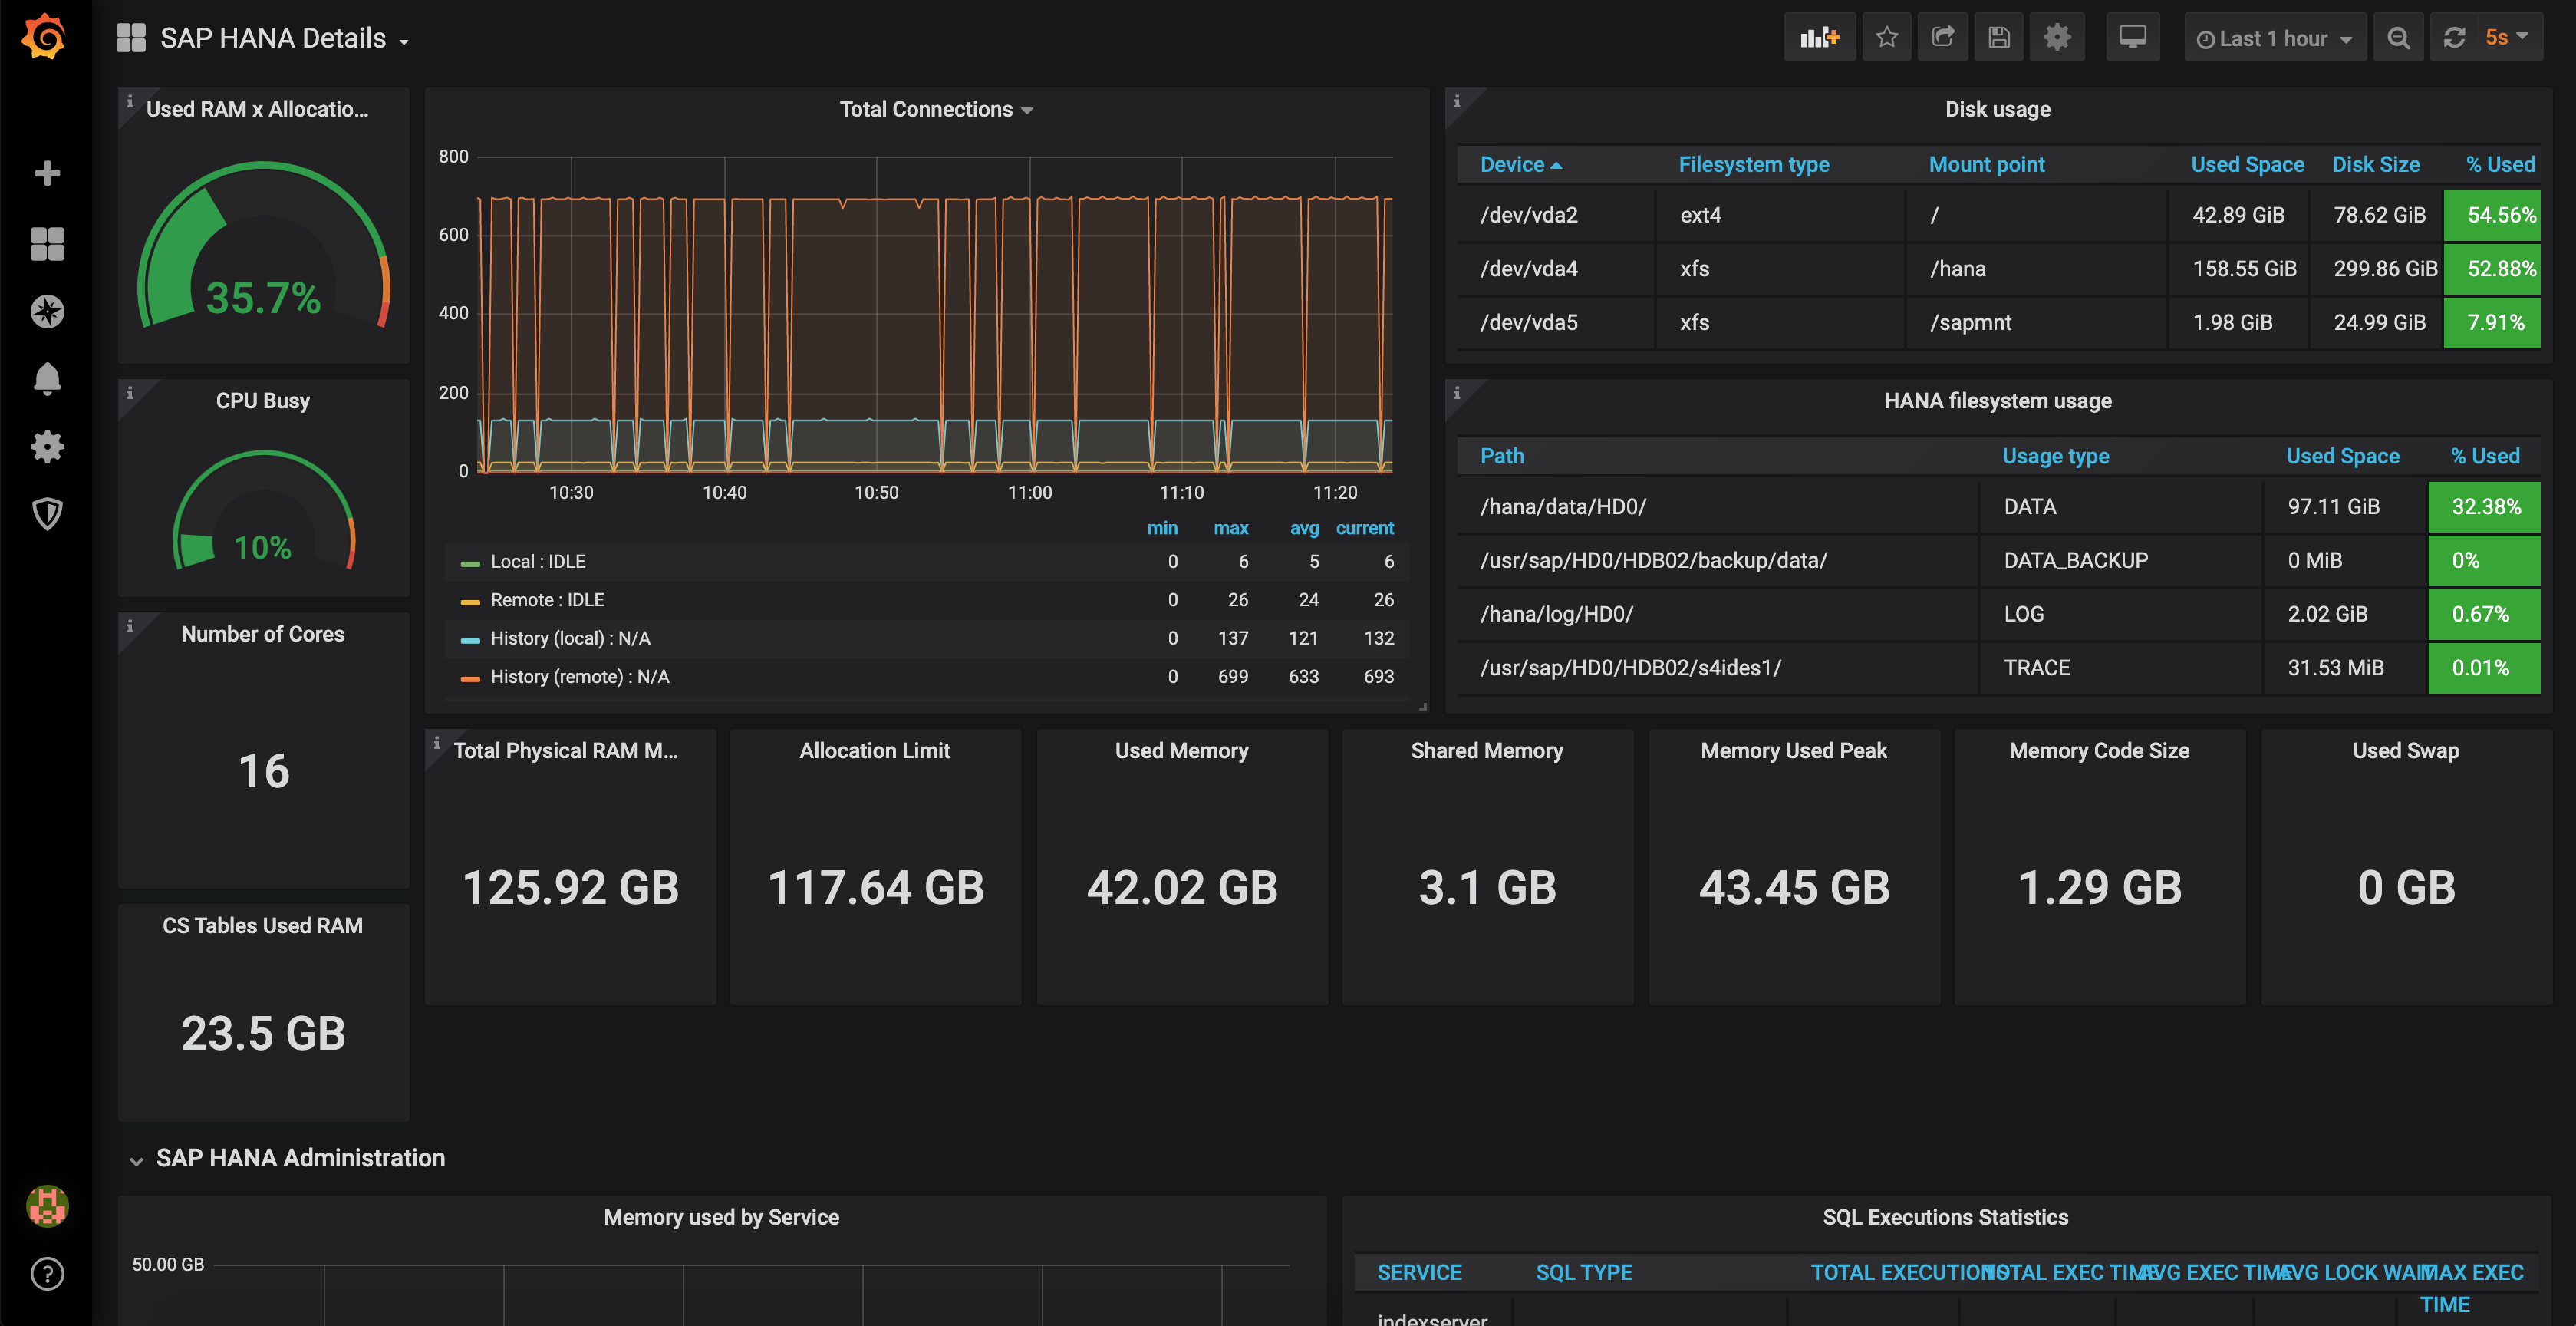Open Server Admin shield icon
Viewport: 2576px width, 1326px height.
[x=47, y=514]
